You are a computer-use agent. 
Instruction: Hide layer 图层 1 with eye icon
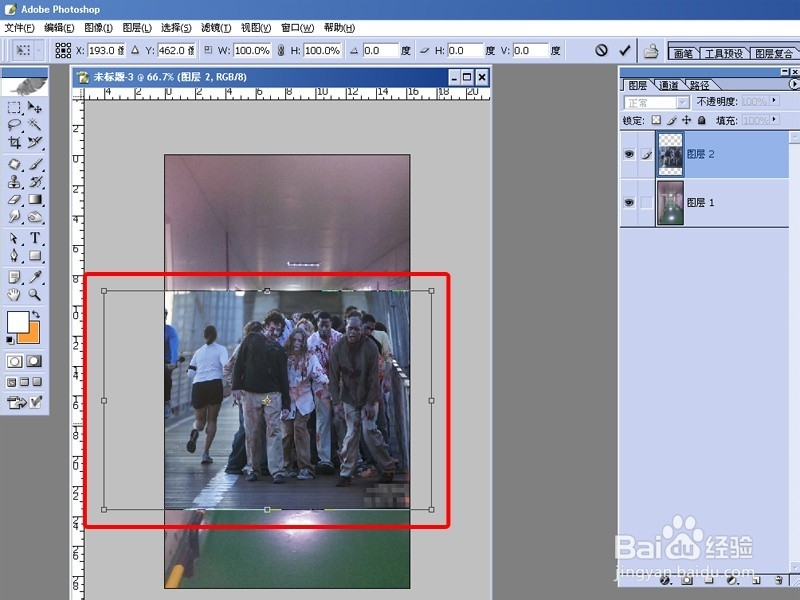629,203
